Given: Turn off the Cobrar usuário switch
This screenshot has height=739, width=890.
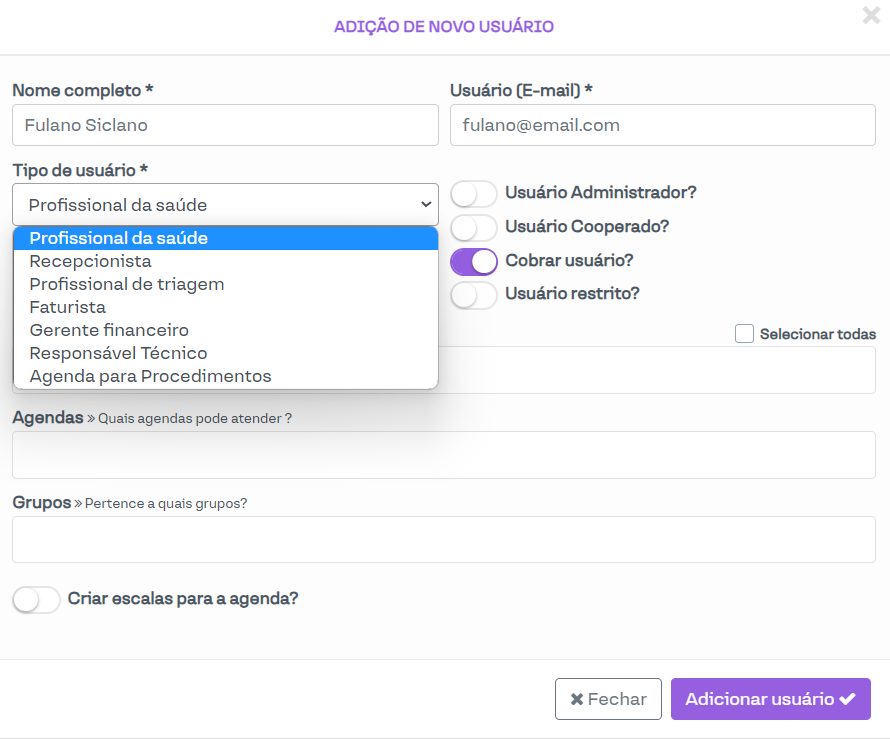Looking at the screenshot, I should click(474, 261).
